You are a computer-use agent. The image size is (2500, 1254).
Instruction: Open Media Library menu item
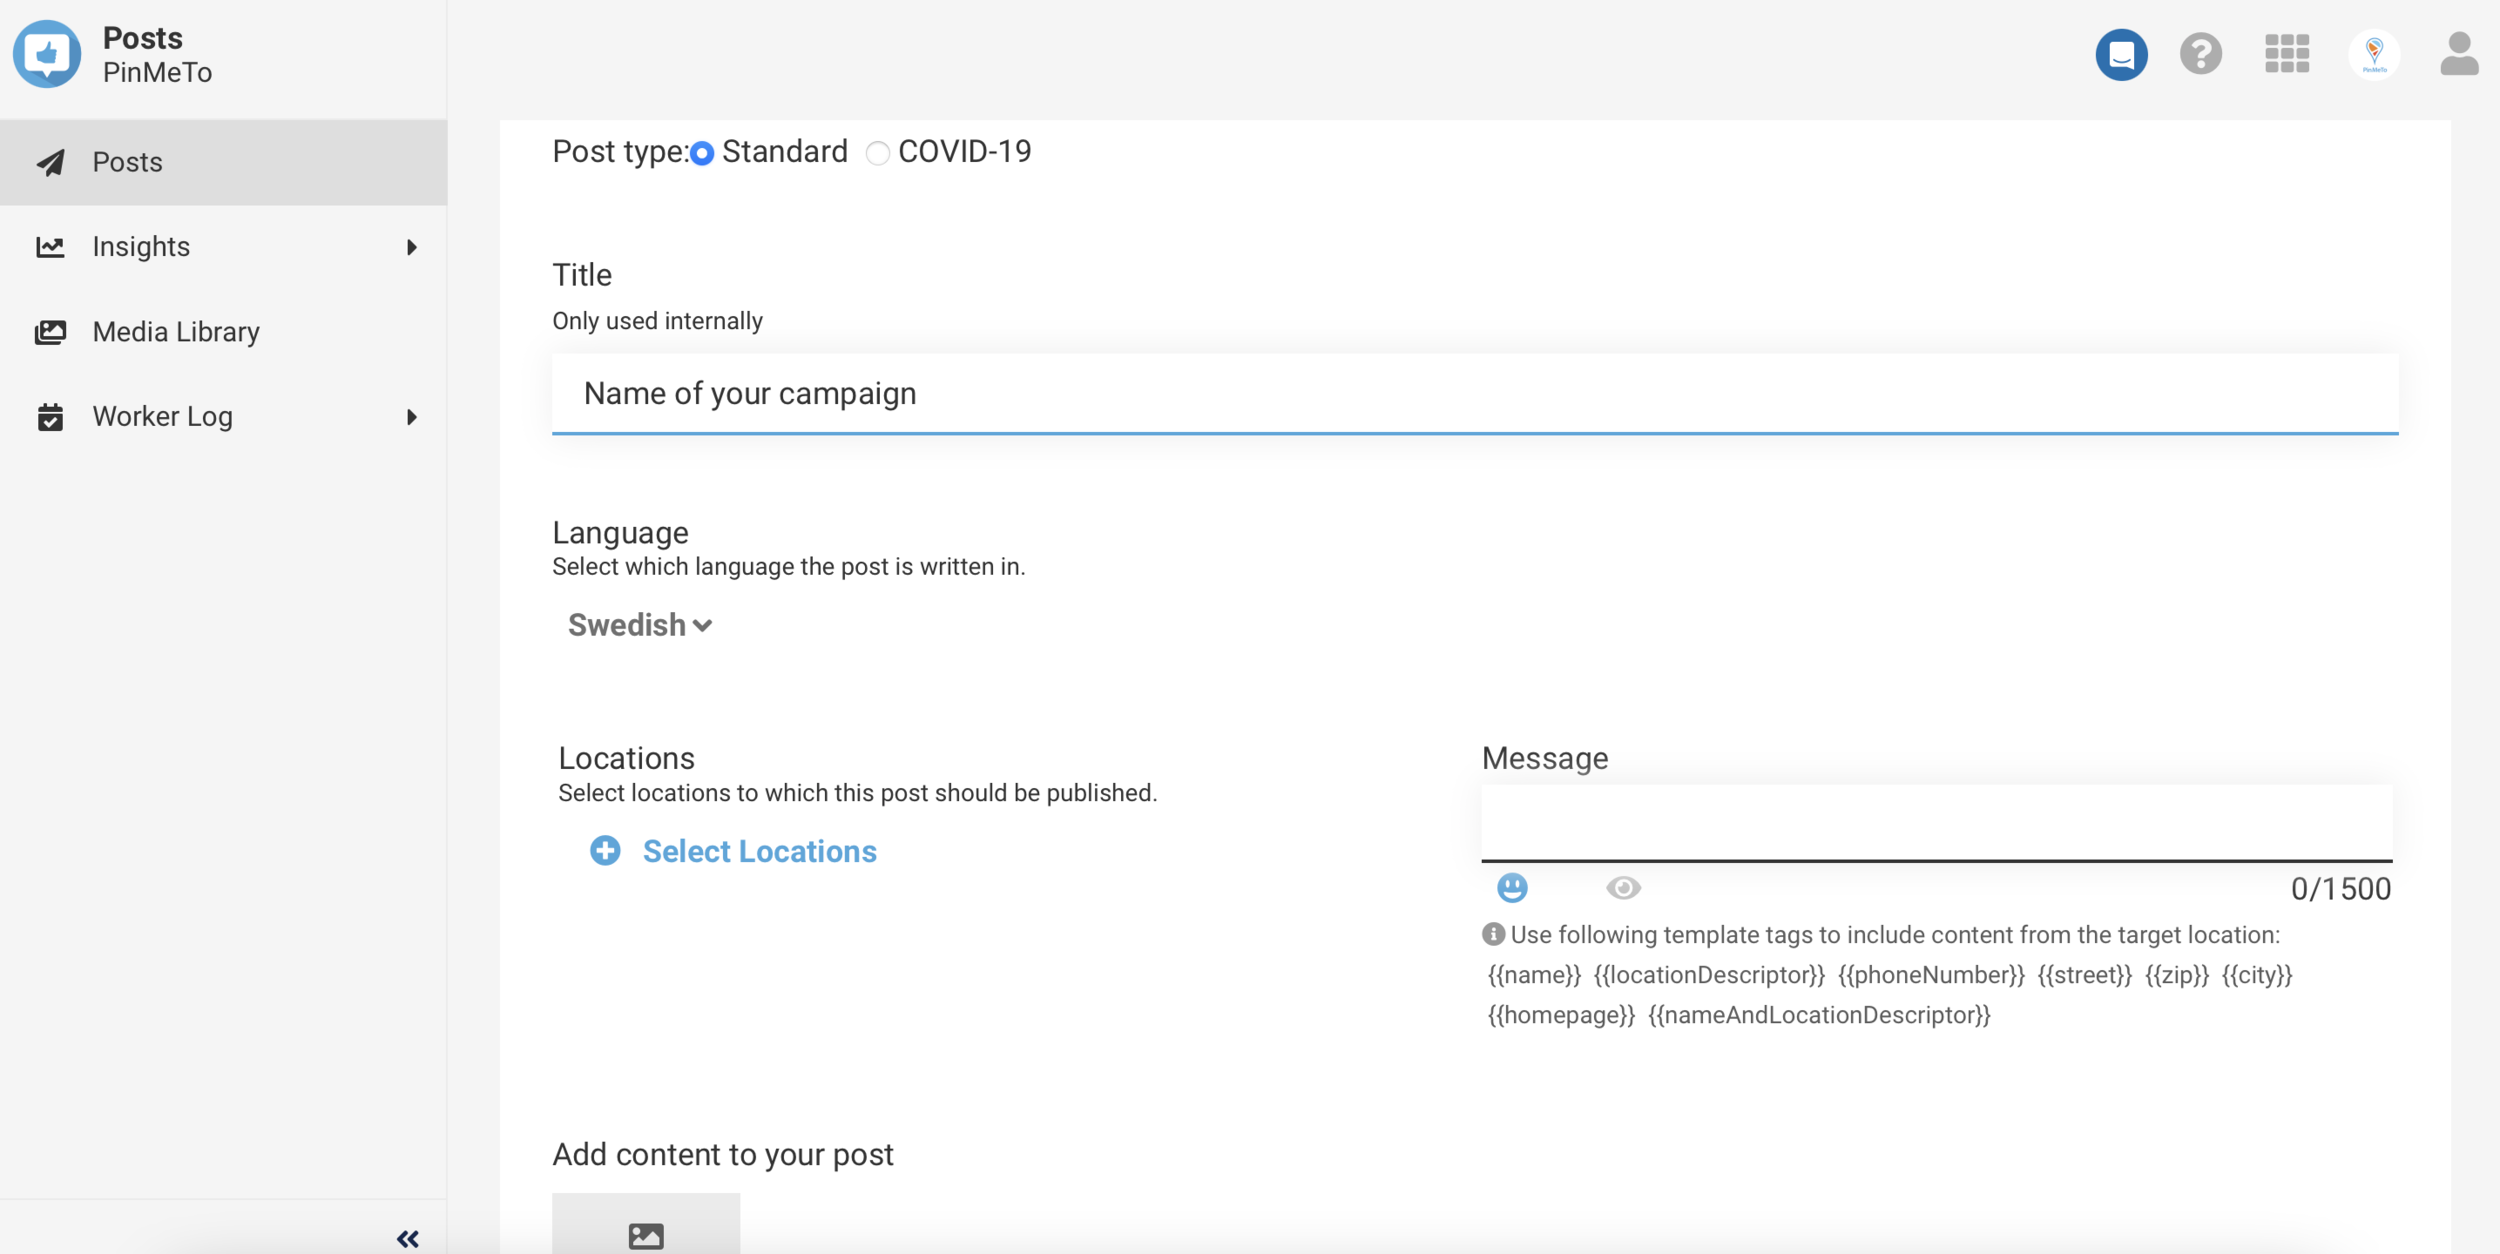pyautogui.click(x=224, y=332)
